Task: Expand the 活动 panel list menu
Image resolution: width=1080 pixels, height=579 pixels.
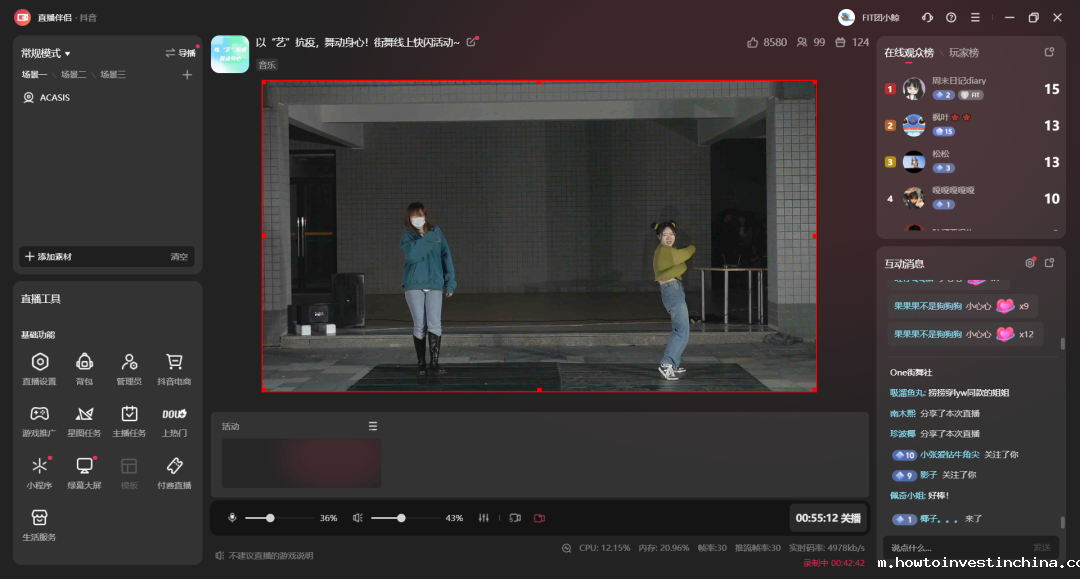Action: [x=373, y=426]
